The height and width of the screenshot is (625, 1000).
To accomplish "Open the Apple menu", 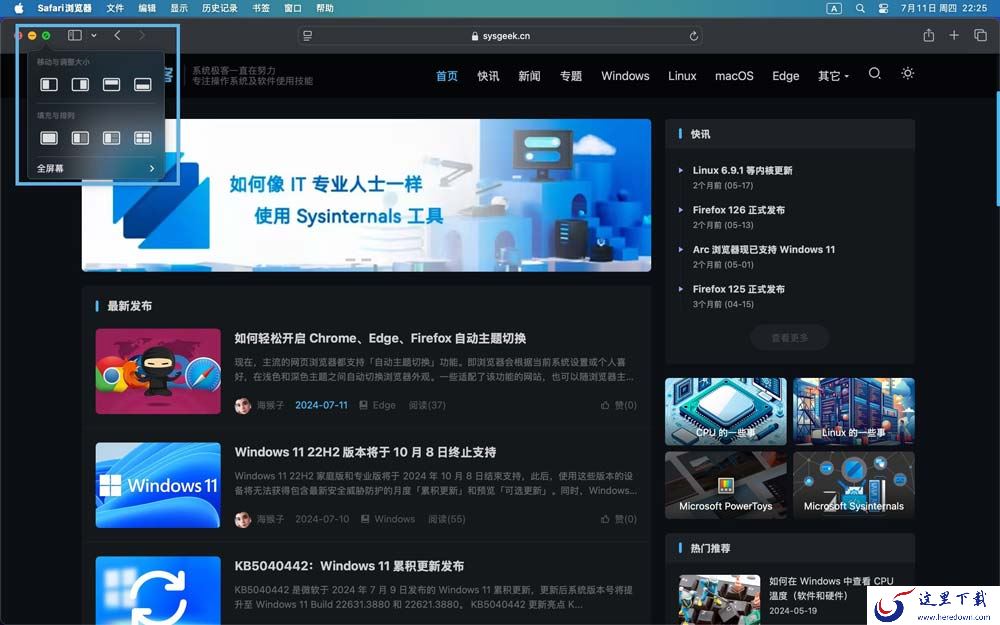I will [18, 8].
